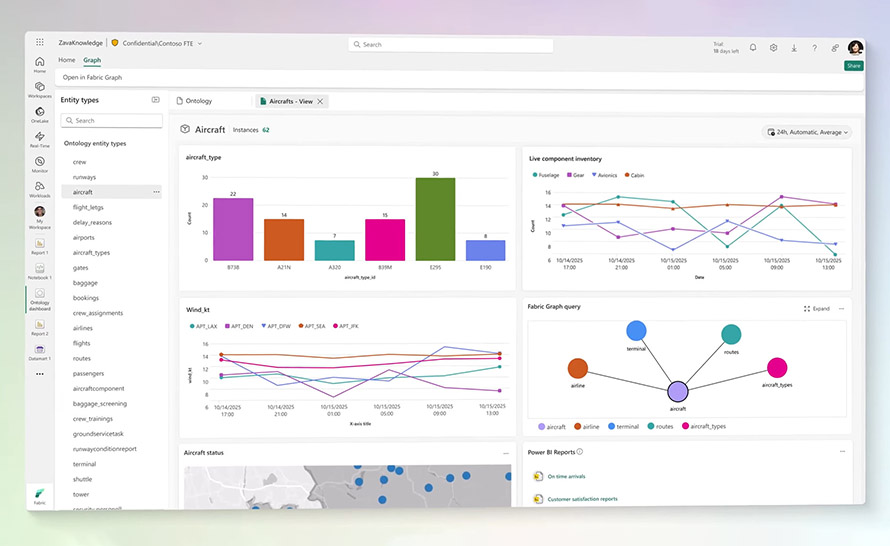
Task: Click the ZavaKnowledge workspace name
Action: 81,43
